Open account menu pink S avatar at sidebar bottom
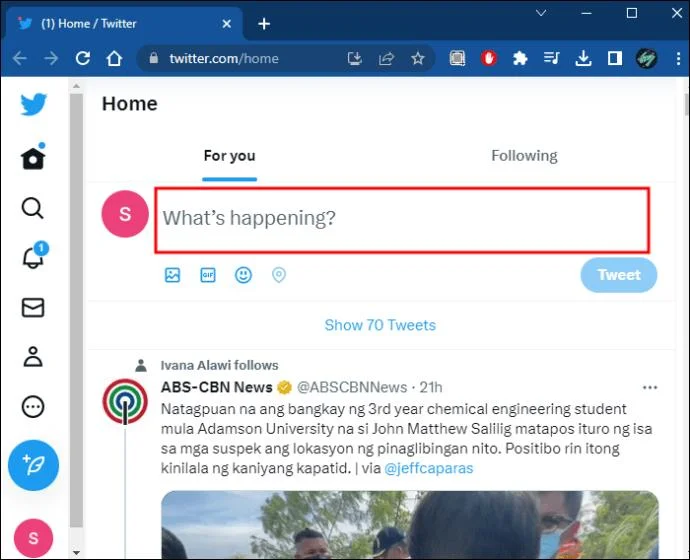Screen dimensions: 690x560 click(x=33, y=538)
